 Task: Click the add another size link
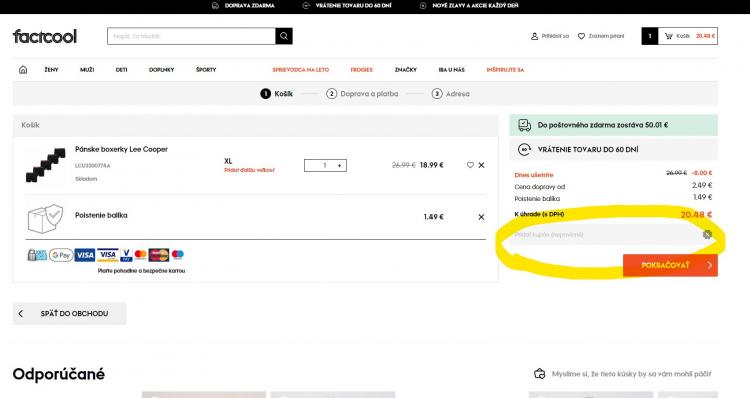[249, 170]
